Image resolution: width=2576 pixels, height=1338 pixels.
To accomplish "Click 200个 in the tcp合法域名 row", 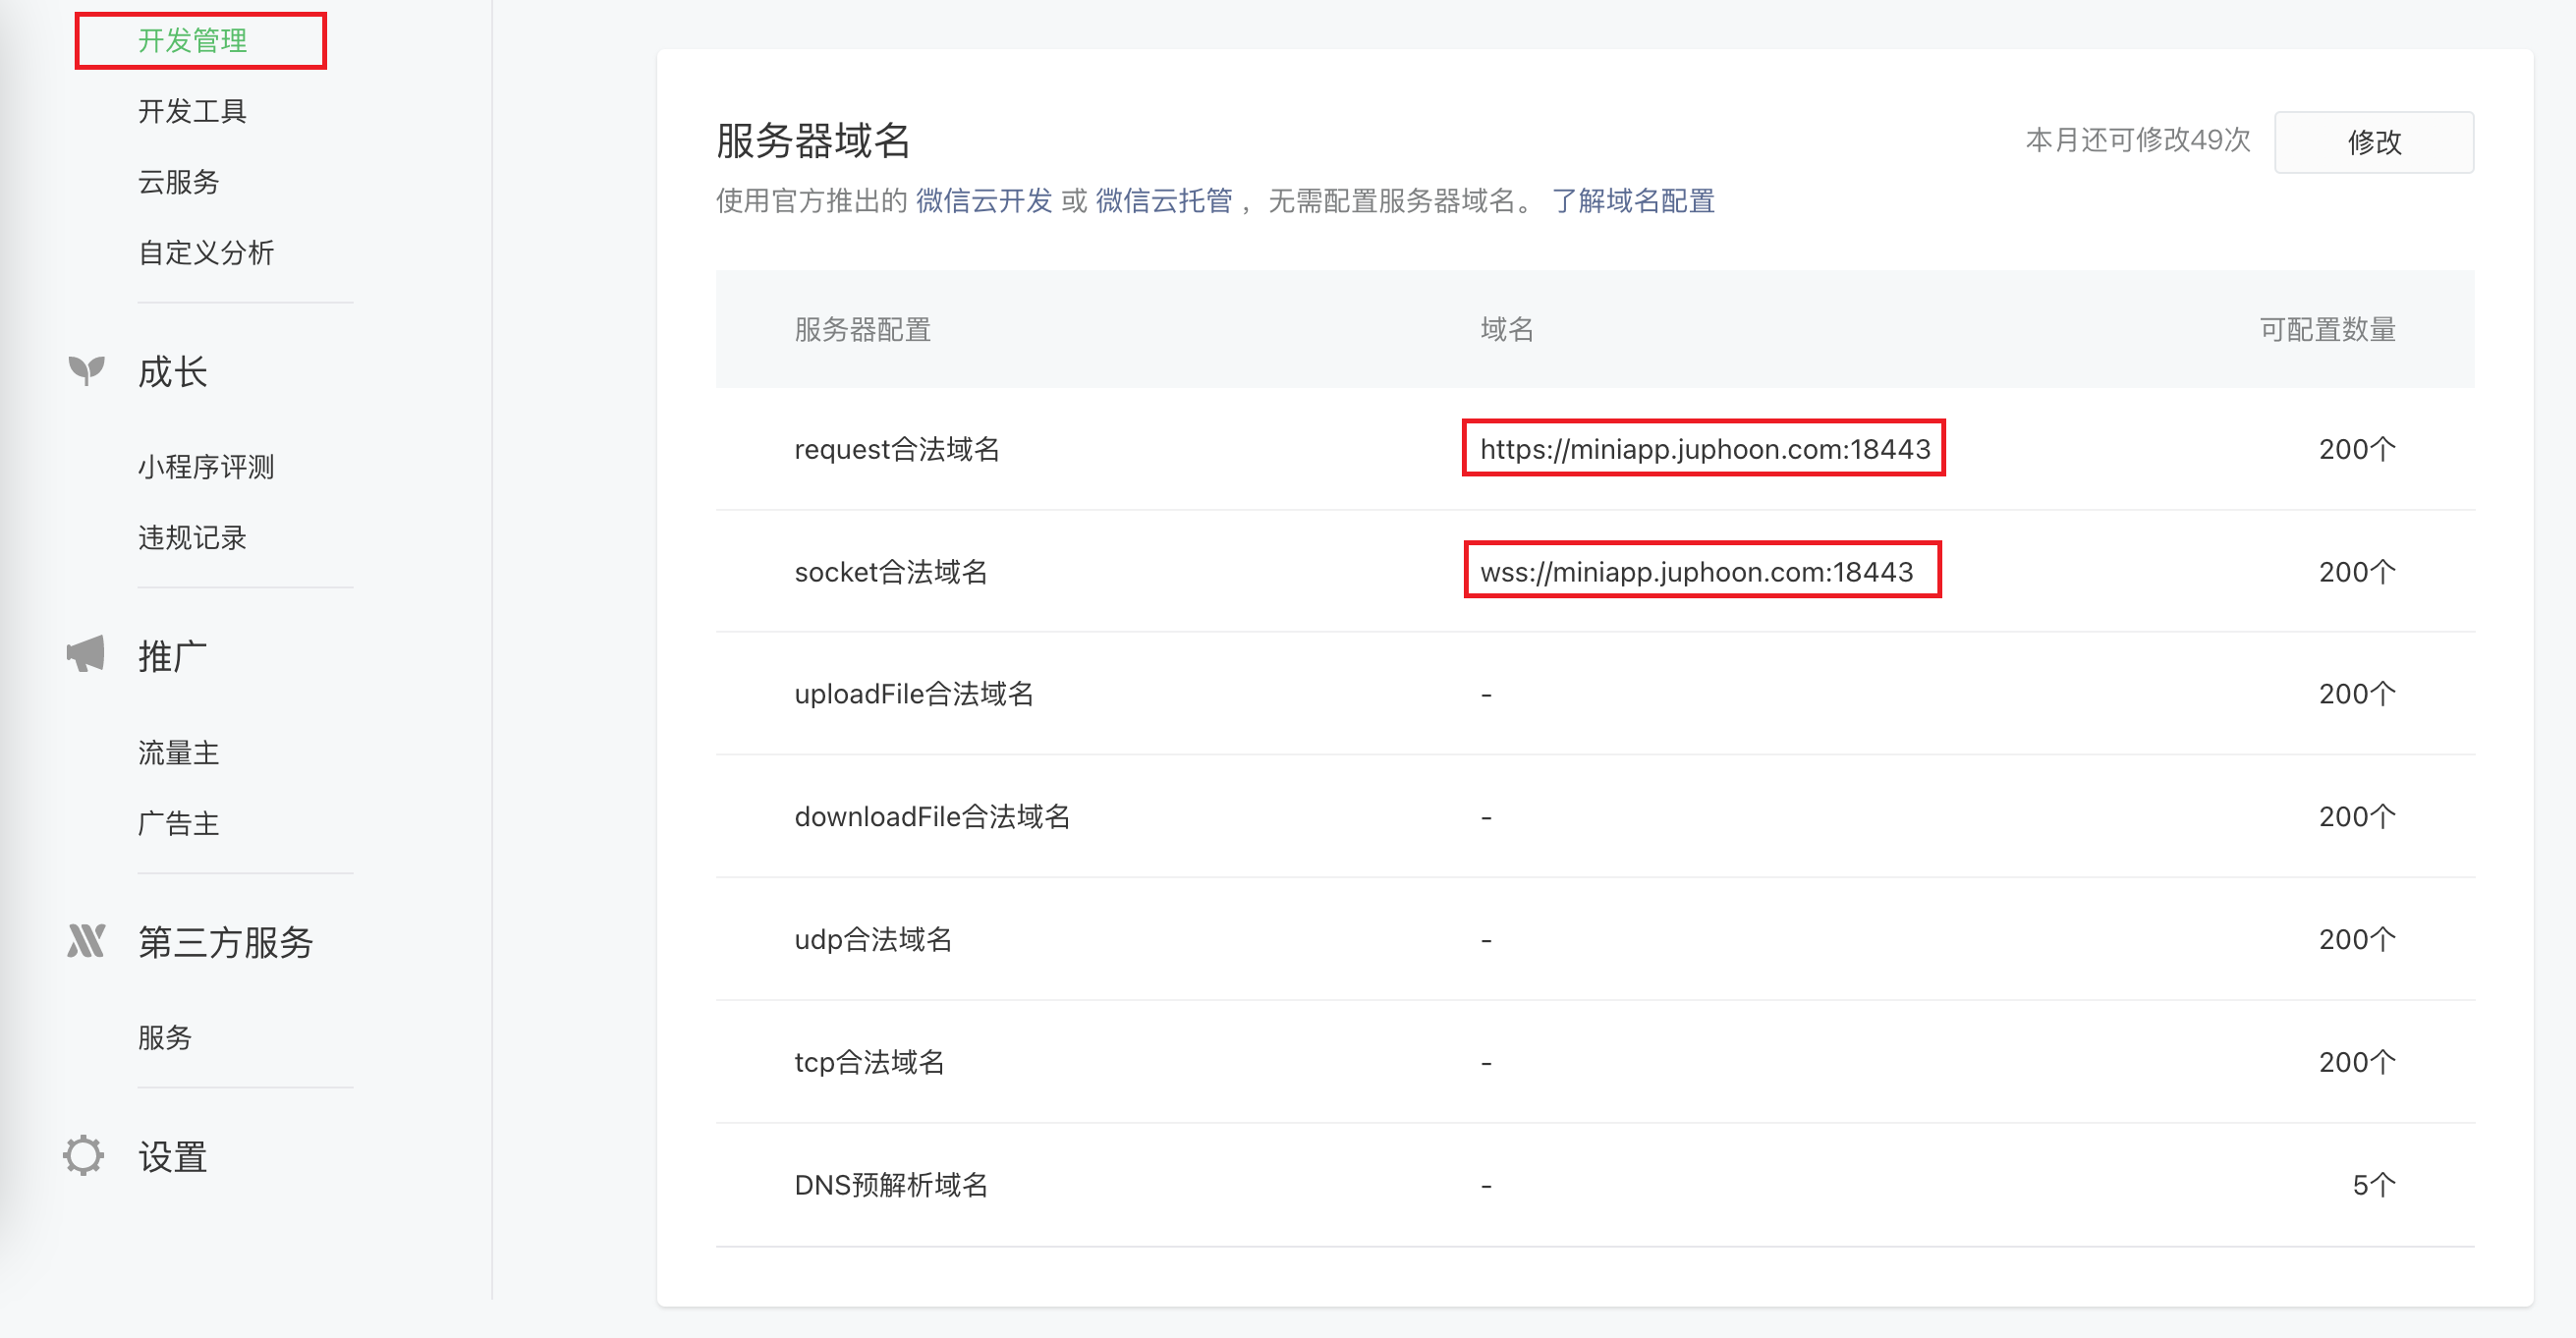I will 2357,1062.
